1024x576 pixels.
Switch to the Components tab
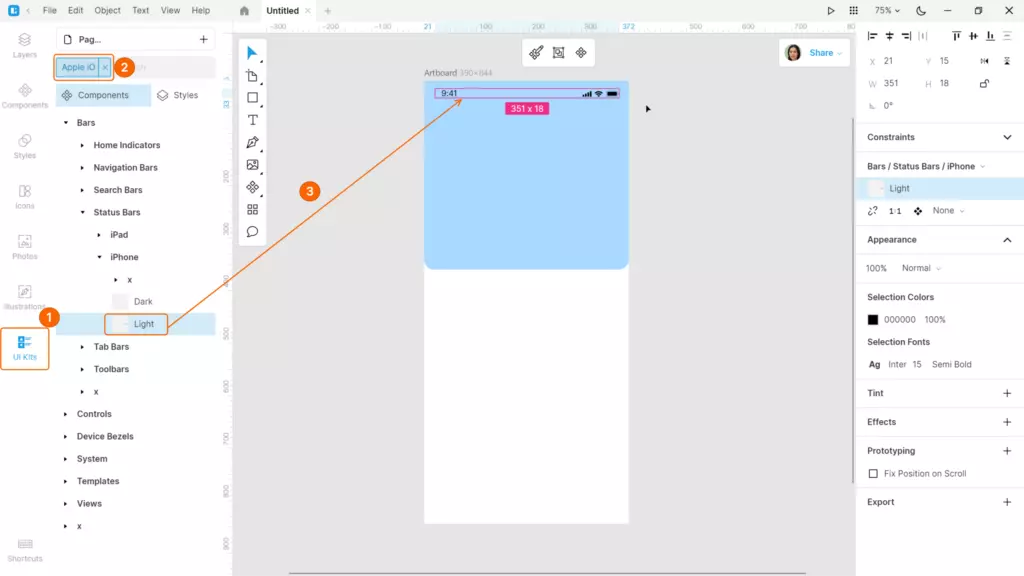click(x=103, y=95)
